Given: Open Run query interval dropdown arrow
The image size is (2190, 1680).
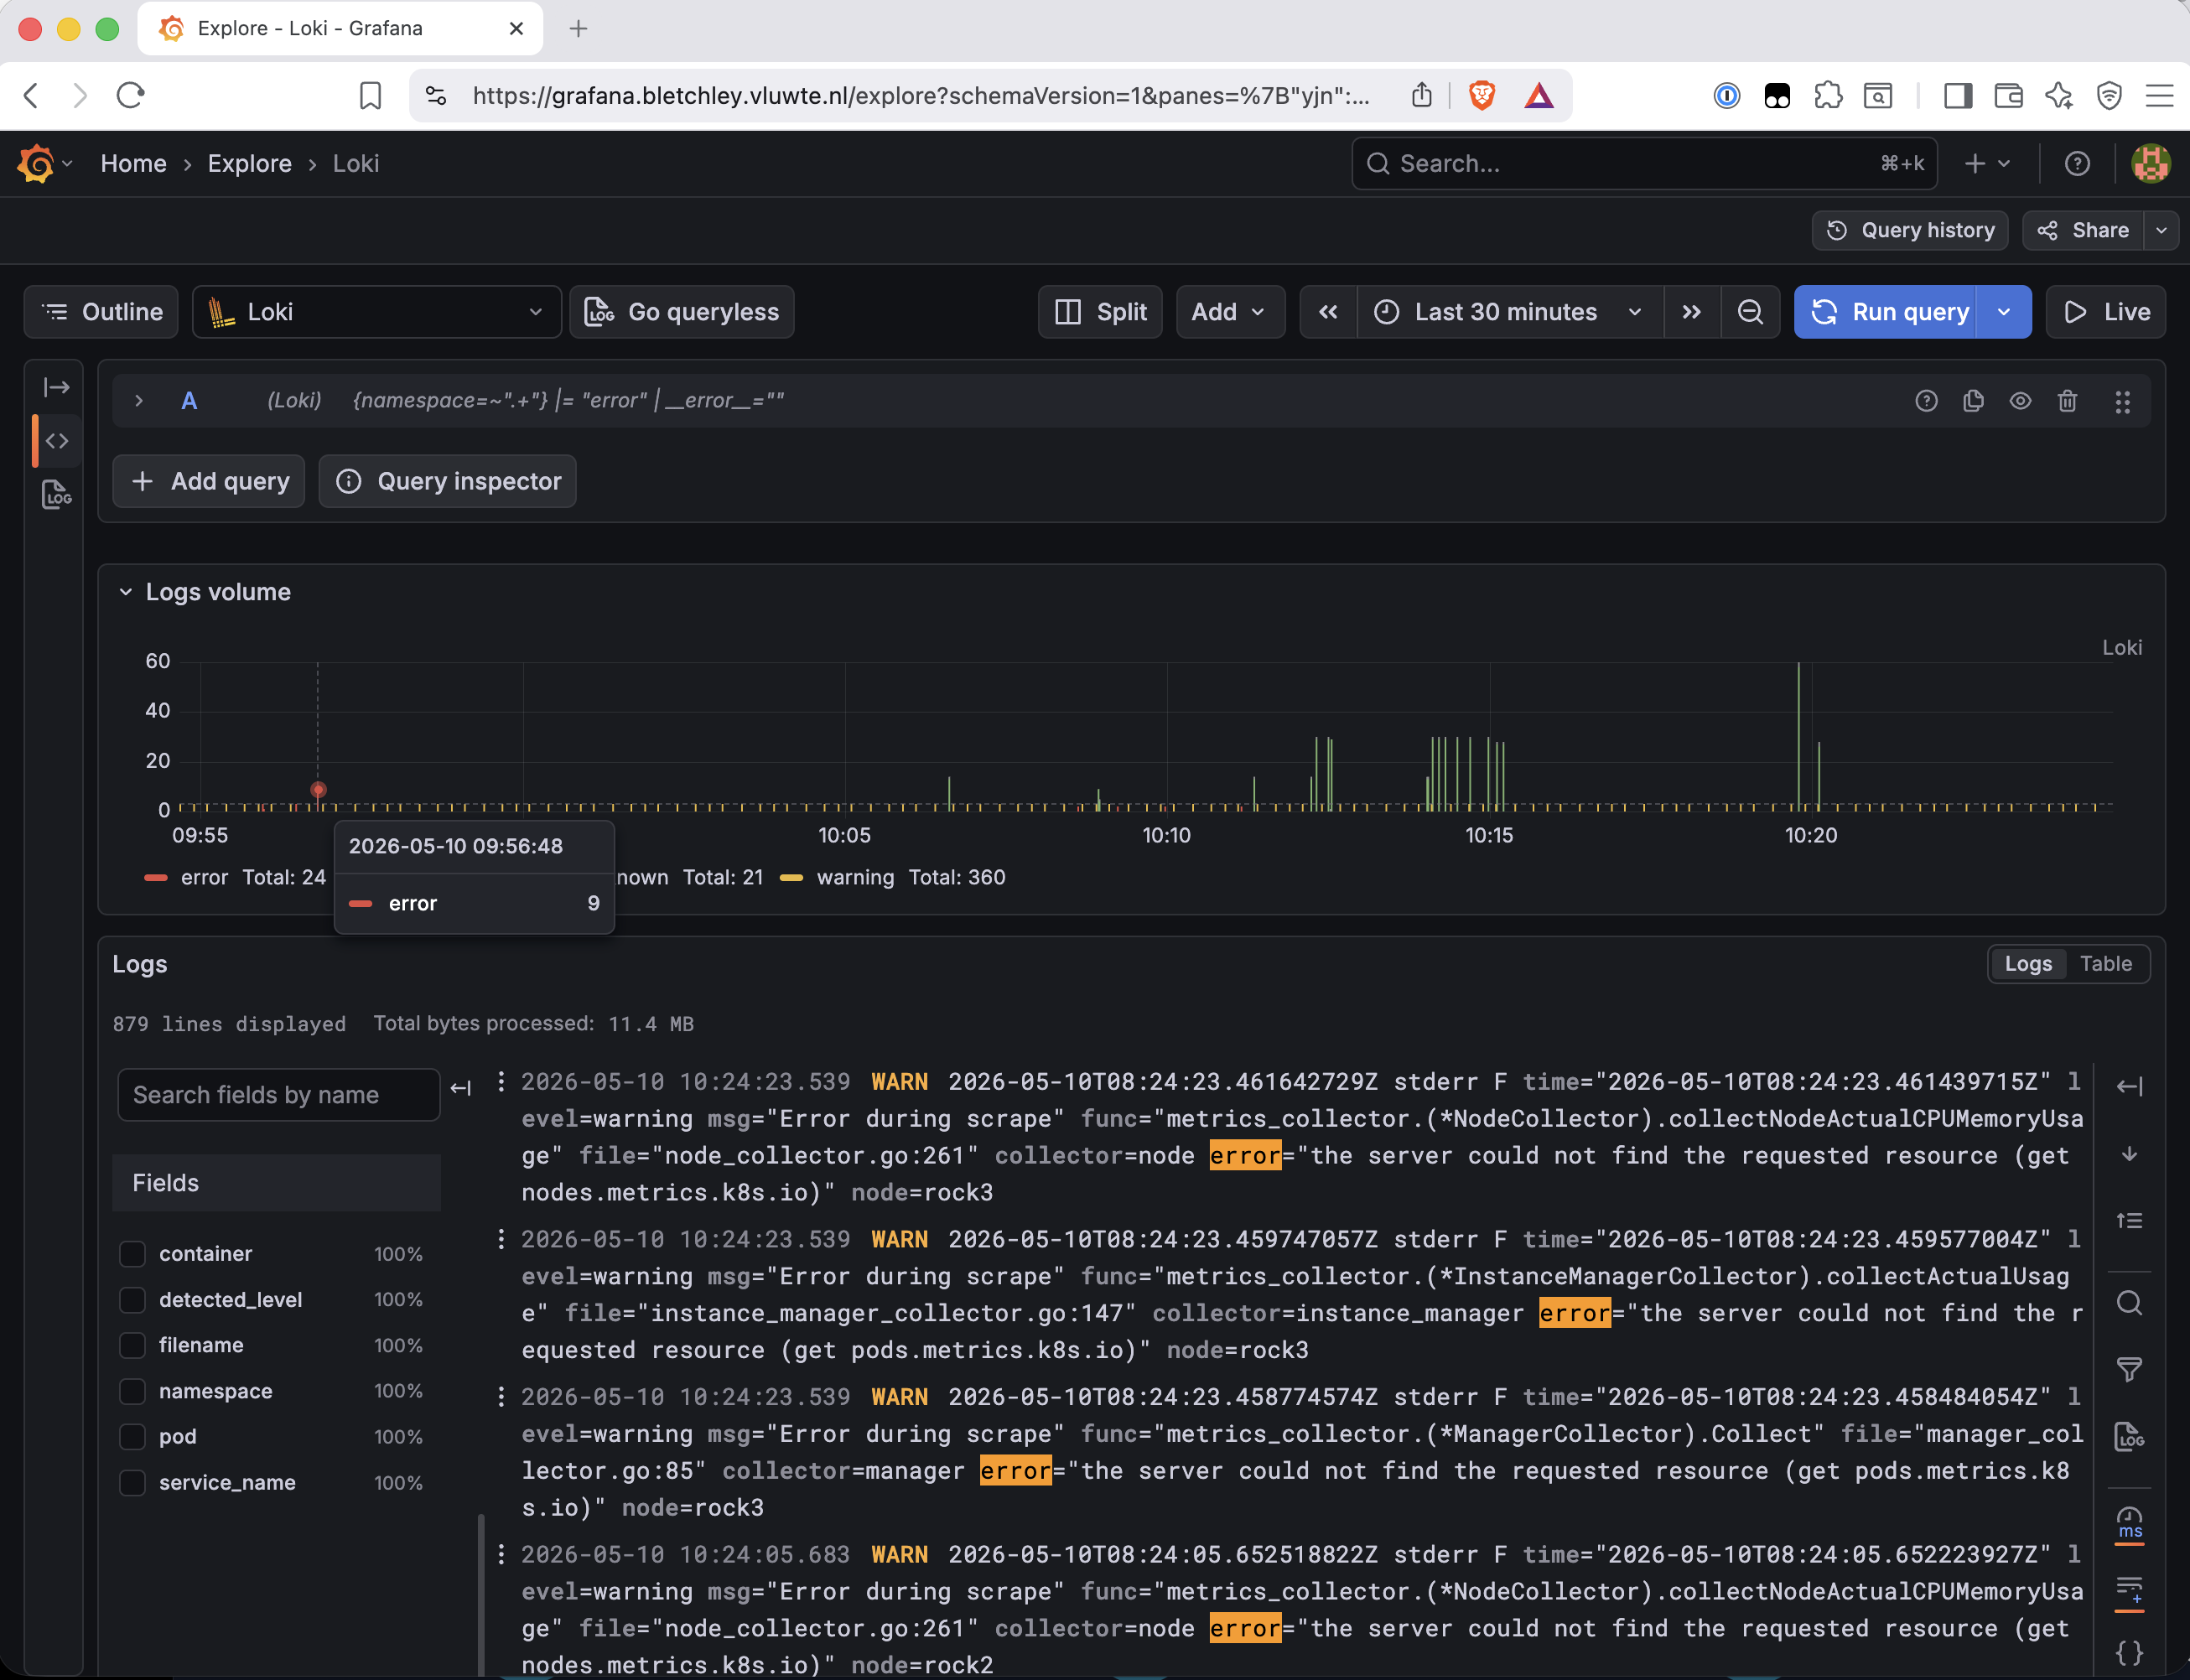Looking at the screenshot, I should point(2004,312).
